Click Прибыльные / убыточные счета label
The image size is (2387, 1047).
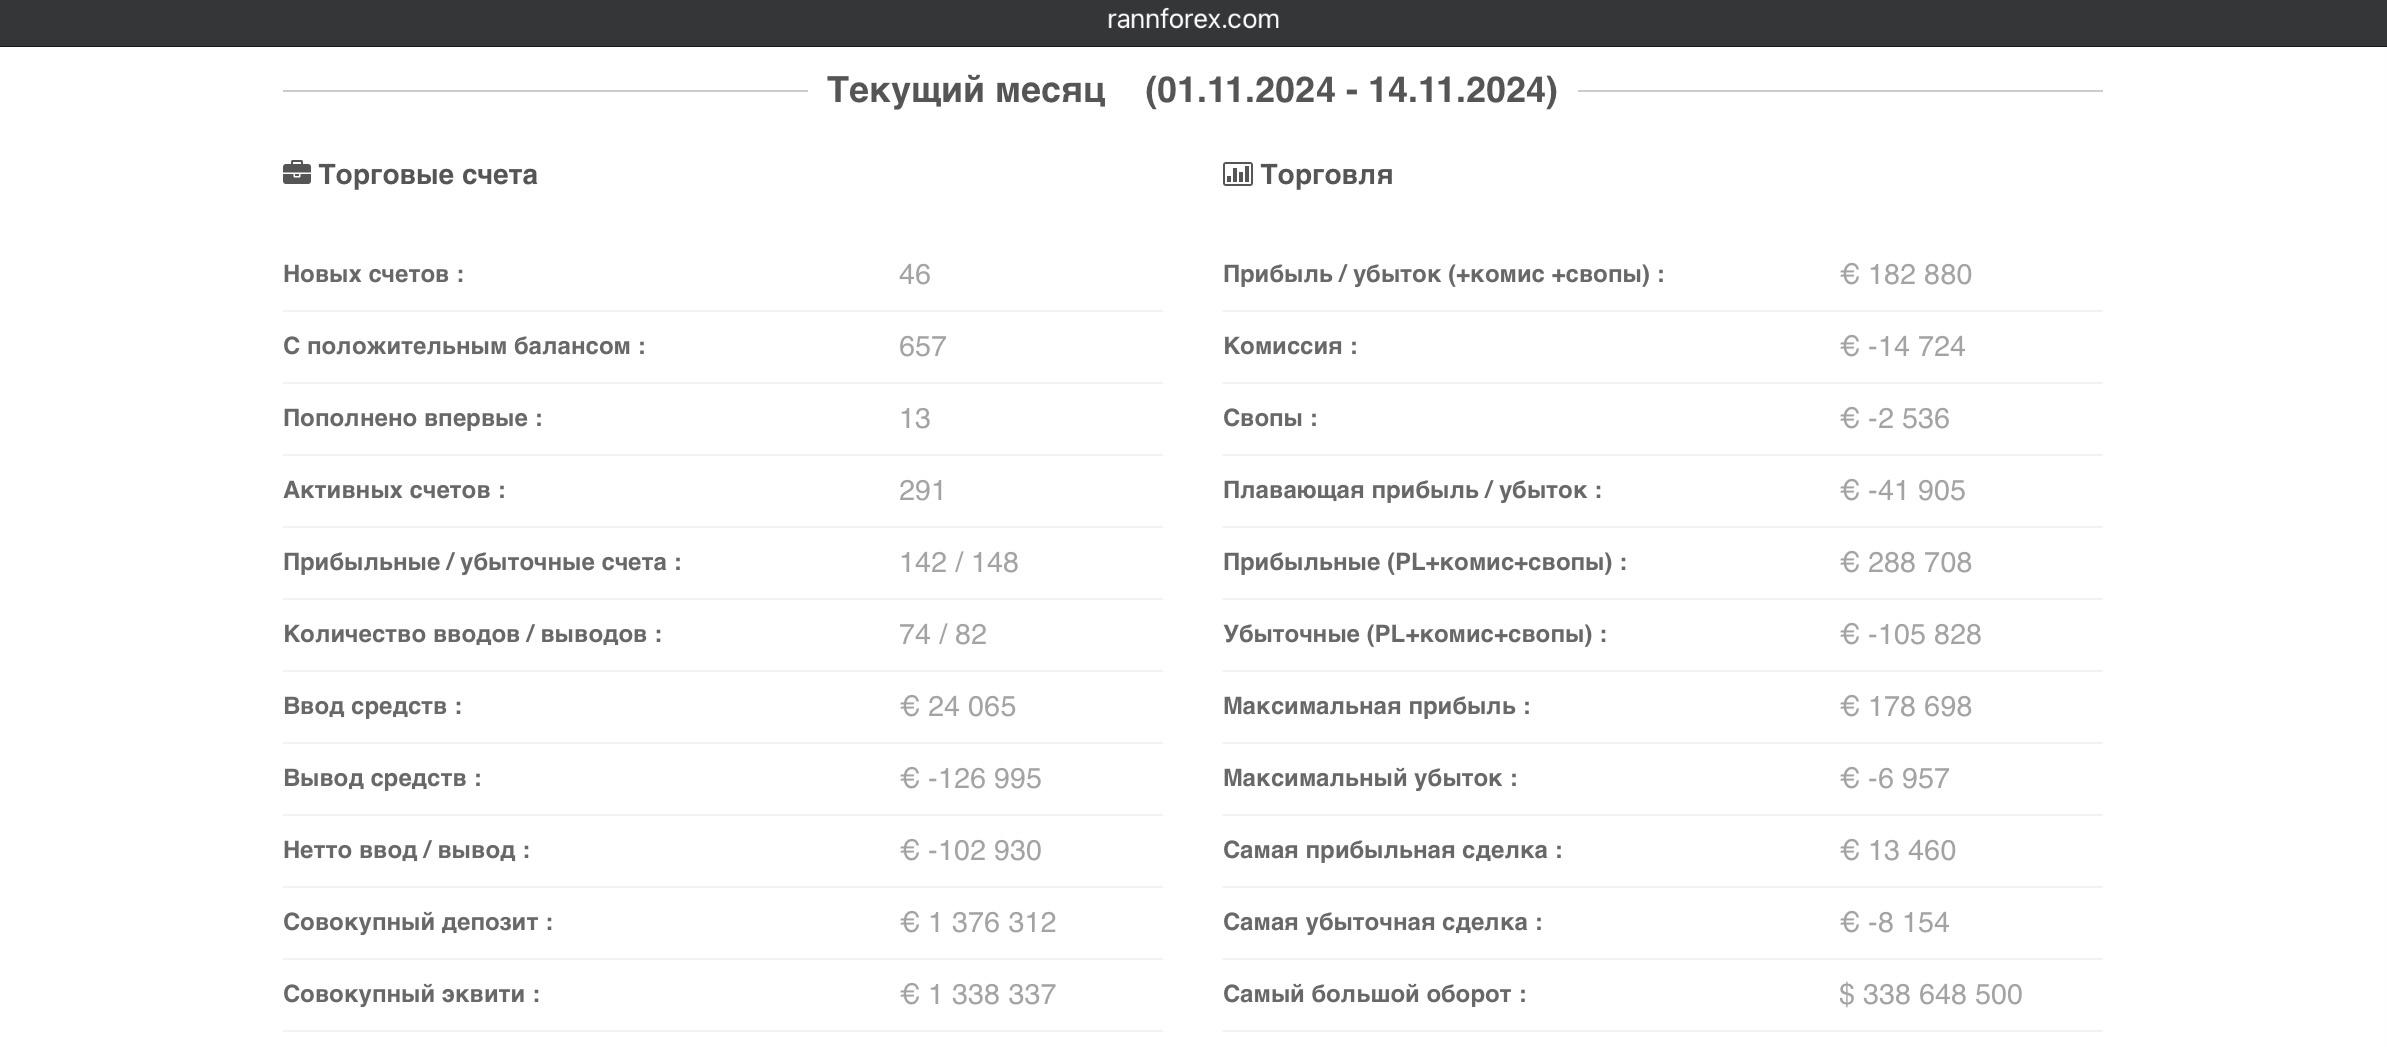pos(482,562)
